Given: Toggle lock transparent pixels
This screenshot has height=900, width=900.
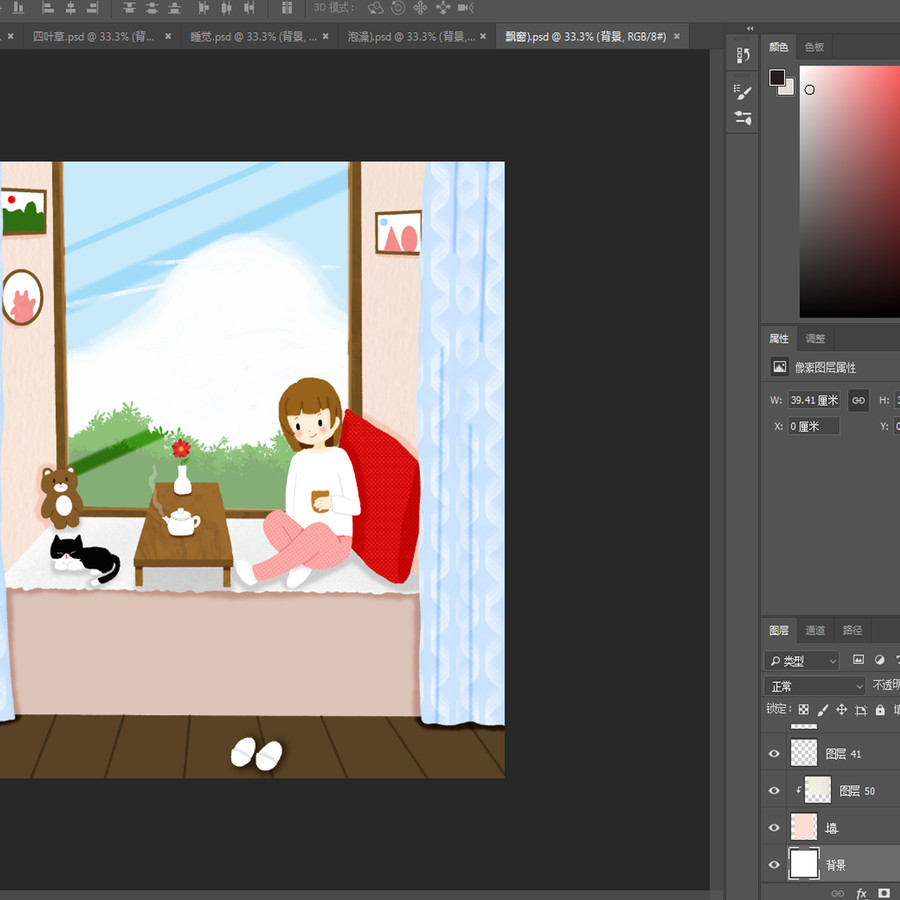Looking at the screenshot, I should pyautogui.click(x=804, y=710).
